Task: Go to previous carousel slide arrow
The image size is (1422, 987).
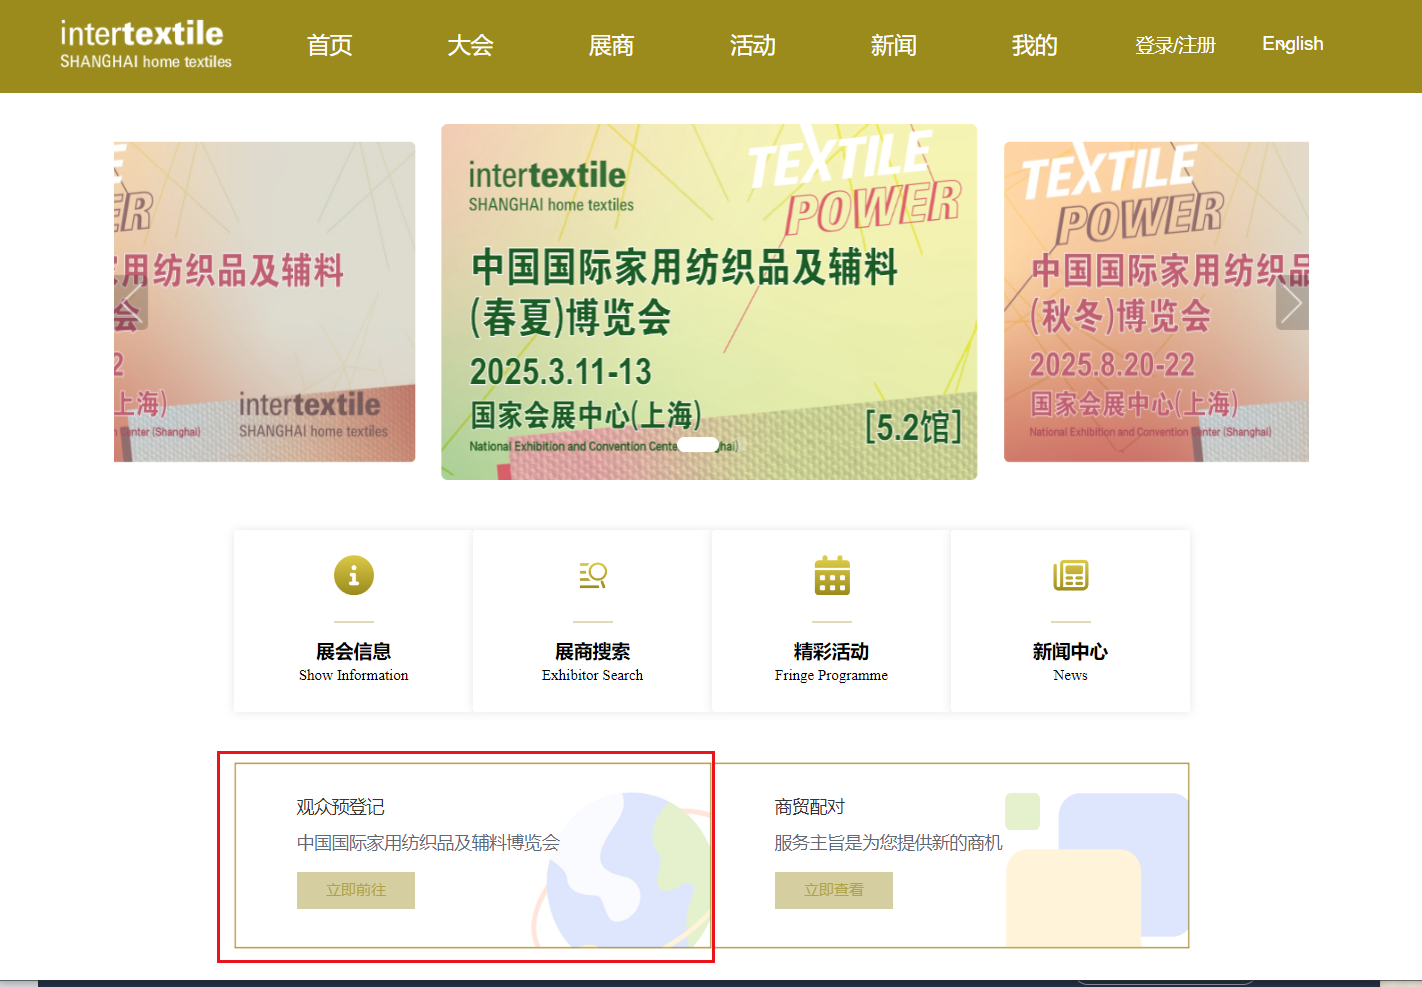Action: click(131, 303)
